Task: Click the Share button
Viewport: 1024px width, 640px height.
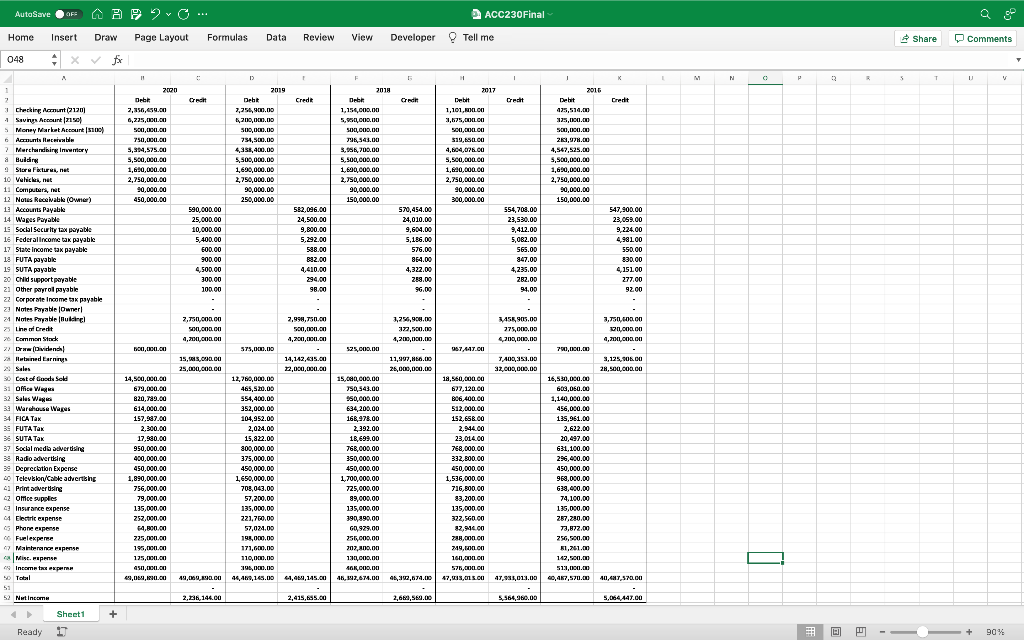Action: (x=917, y=36)
